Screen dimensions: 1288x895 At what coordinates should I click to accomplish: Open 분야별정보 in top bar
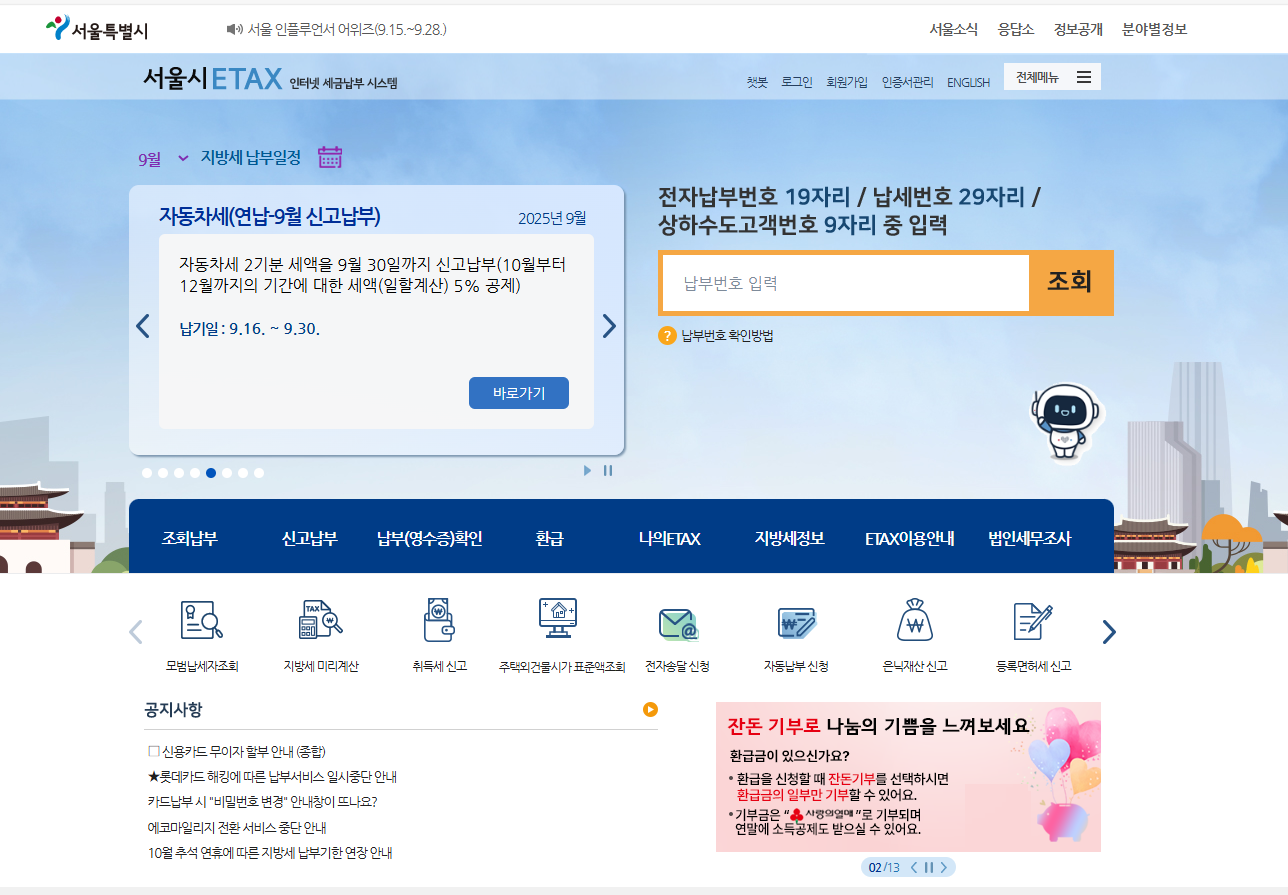coord(1155,29)
